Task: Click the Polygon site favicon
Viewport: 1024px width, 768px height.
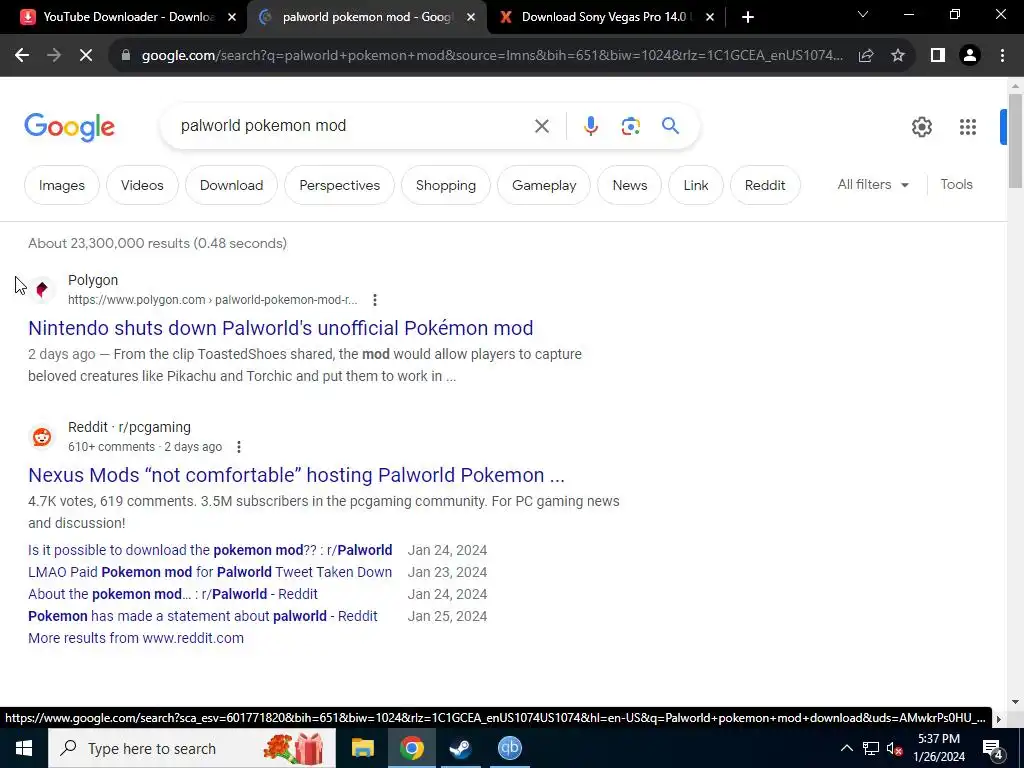Action: pos(42,289)
